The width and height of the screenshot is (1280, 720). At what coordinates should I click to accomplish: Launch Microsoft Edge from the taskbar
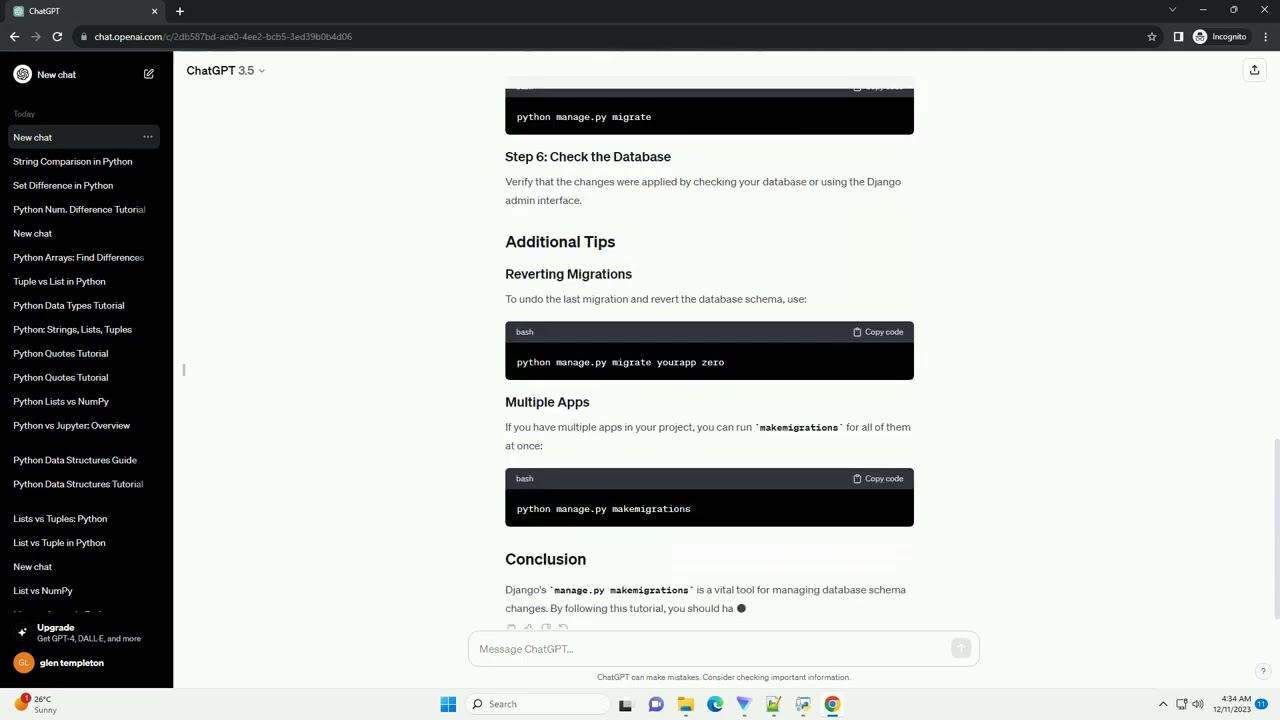pos(715,704)
